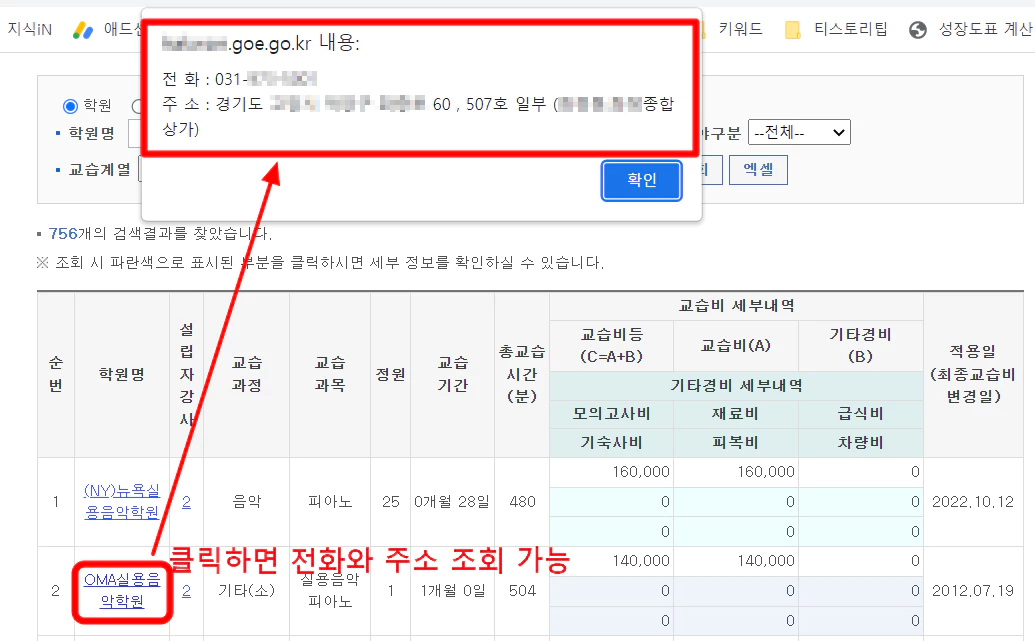Image resolution: width=1035 pixels, height=641 pixels.
Task: Click the 2 link for 뉴욕실용음악학원 instructors
Action: click(x=186, y=502)
